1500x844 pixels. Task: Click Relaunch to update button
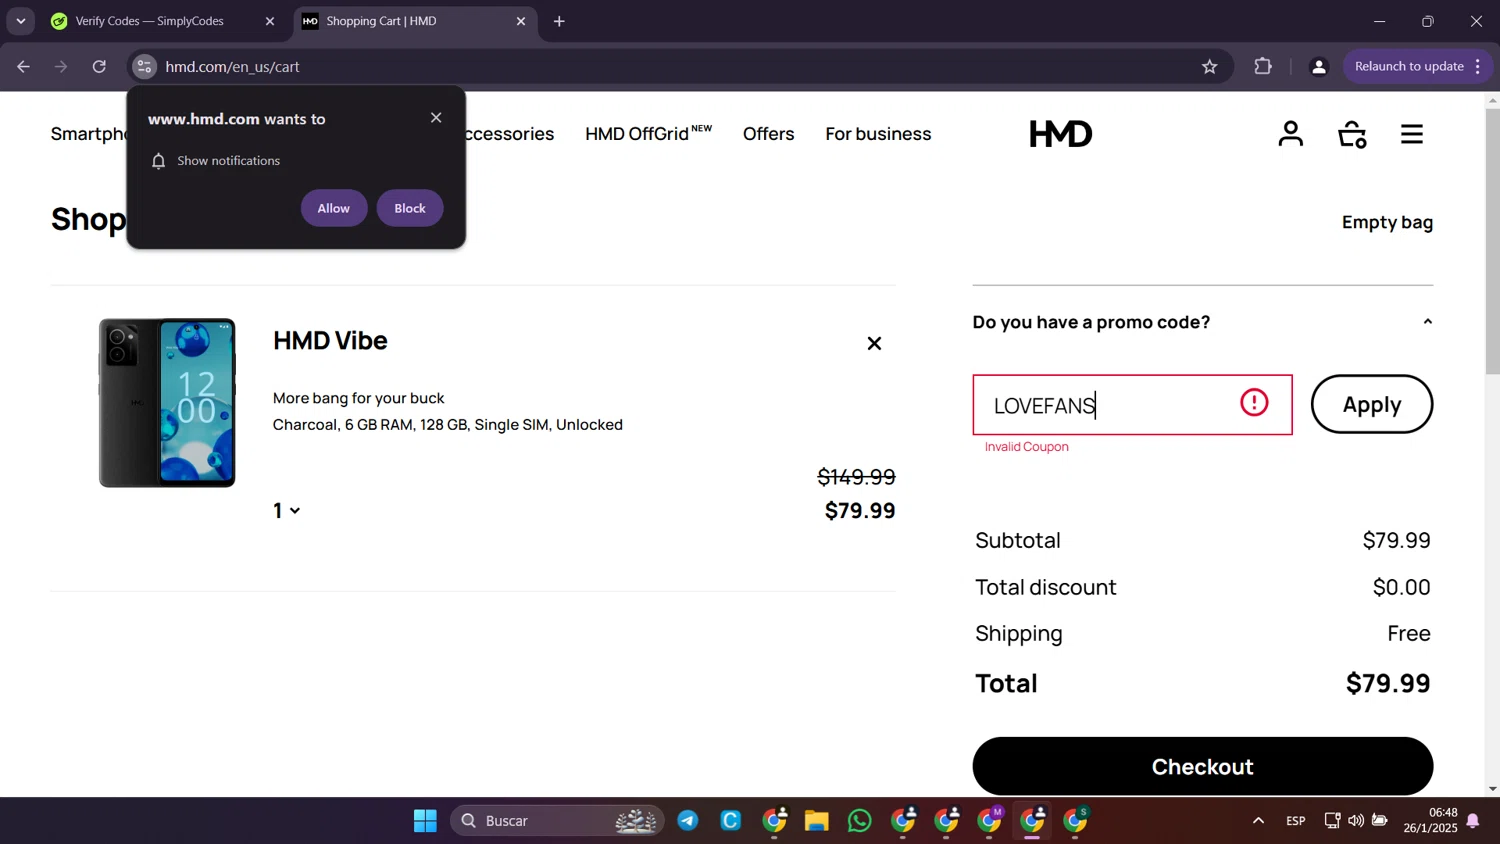coord(1408,67)
